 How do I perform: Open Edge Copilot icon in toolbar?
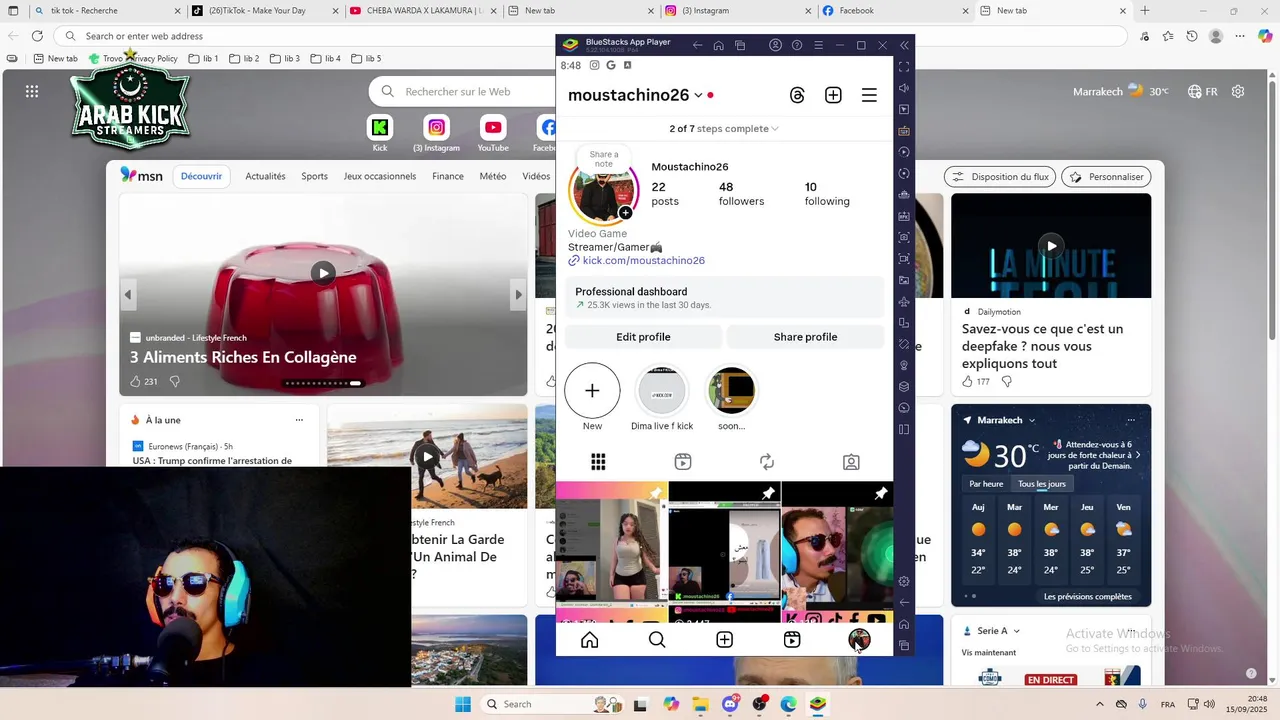tap(1265, 36)
